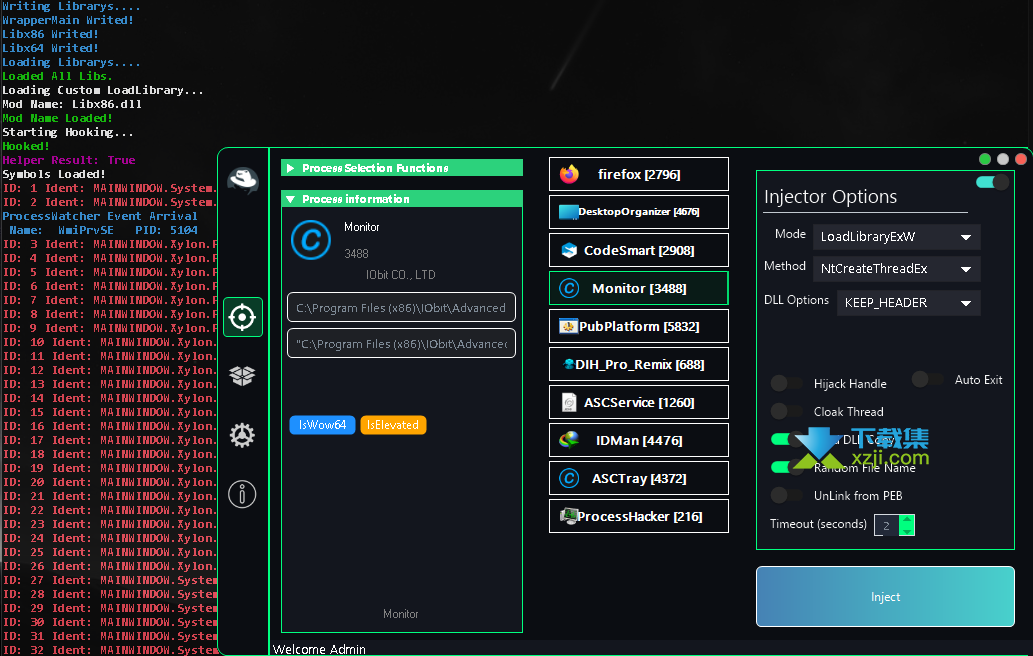Open the gear settings page in sidebar

coord(242,435)
